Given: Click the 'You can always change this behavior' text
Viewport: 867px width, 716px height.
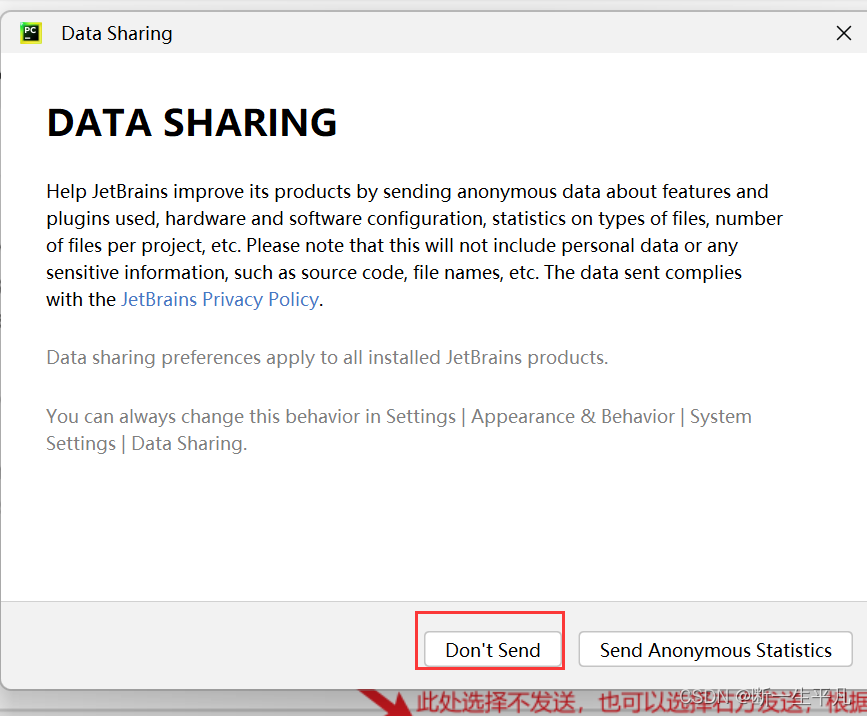Looking at the screenshot, I should 399,430.
